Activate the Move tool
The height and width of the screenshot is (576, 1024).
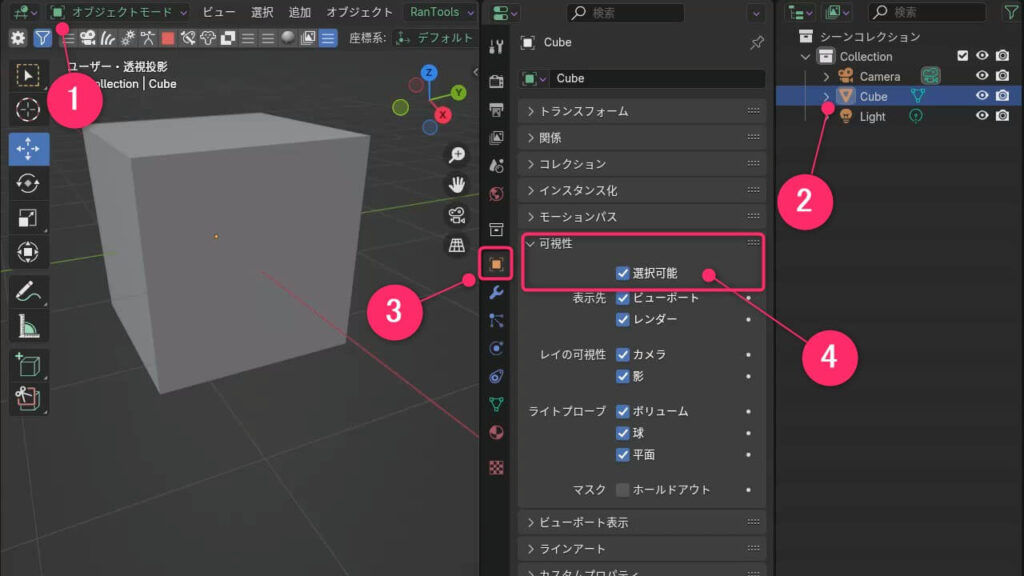coord(28,149)
